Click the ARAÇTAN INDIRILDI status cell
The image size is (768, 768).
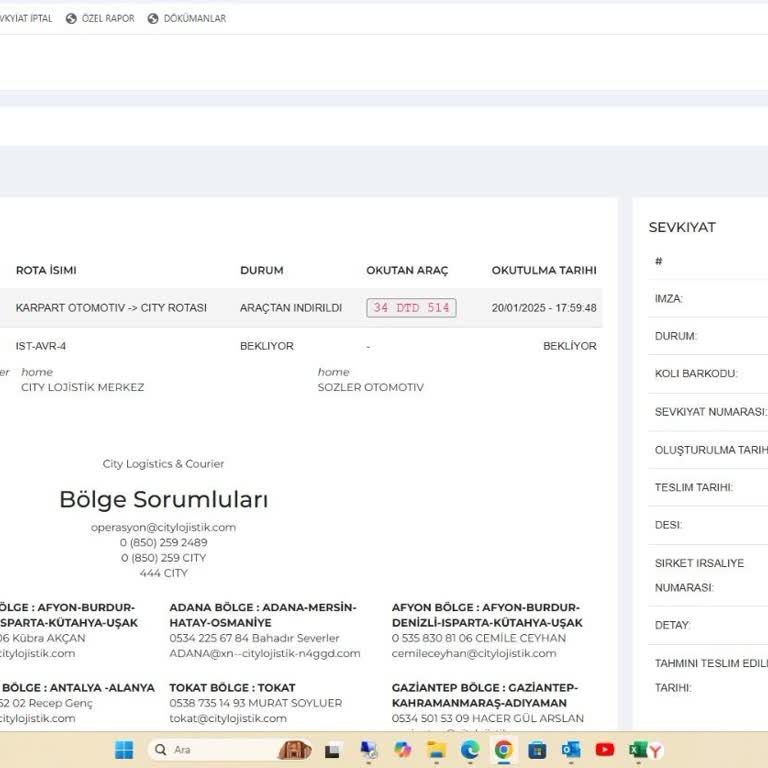[x=291, y=308]
